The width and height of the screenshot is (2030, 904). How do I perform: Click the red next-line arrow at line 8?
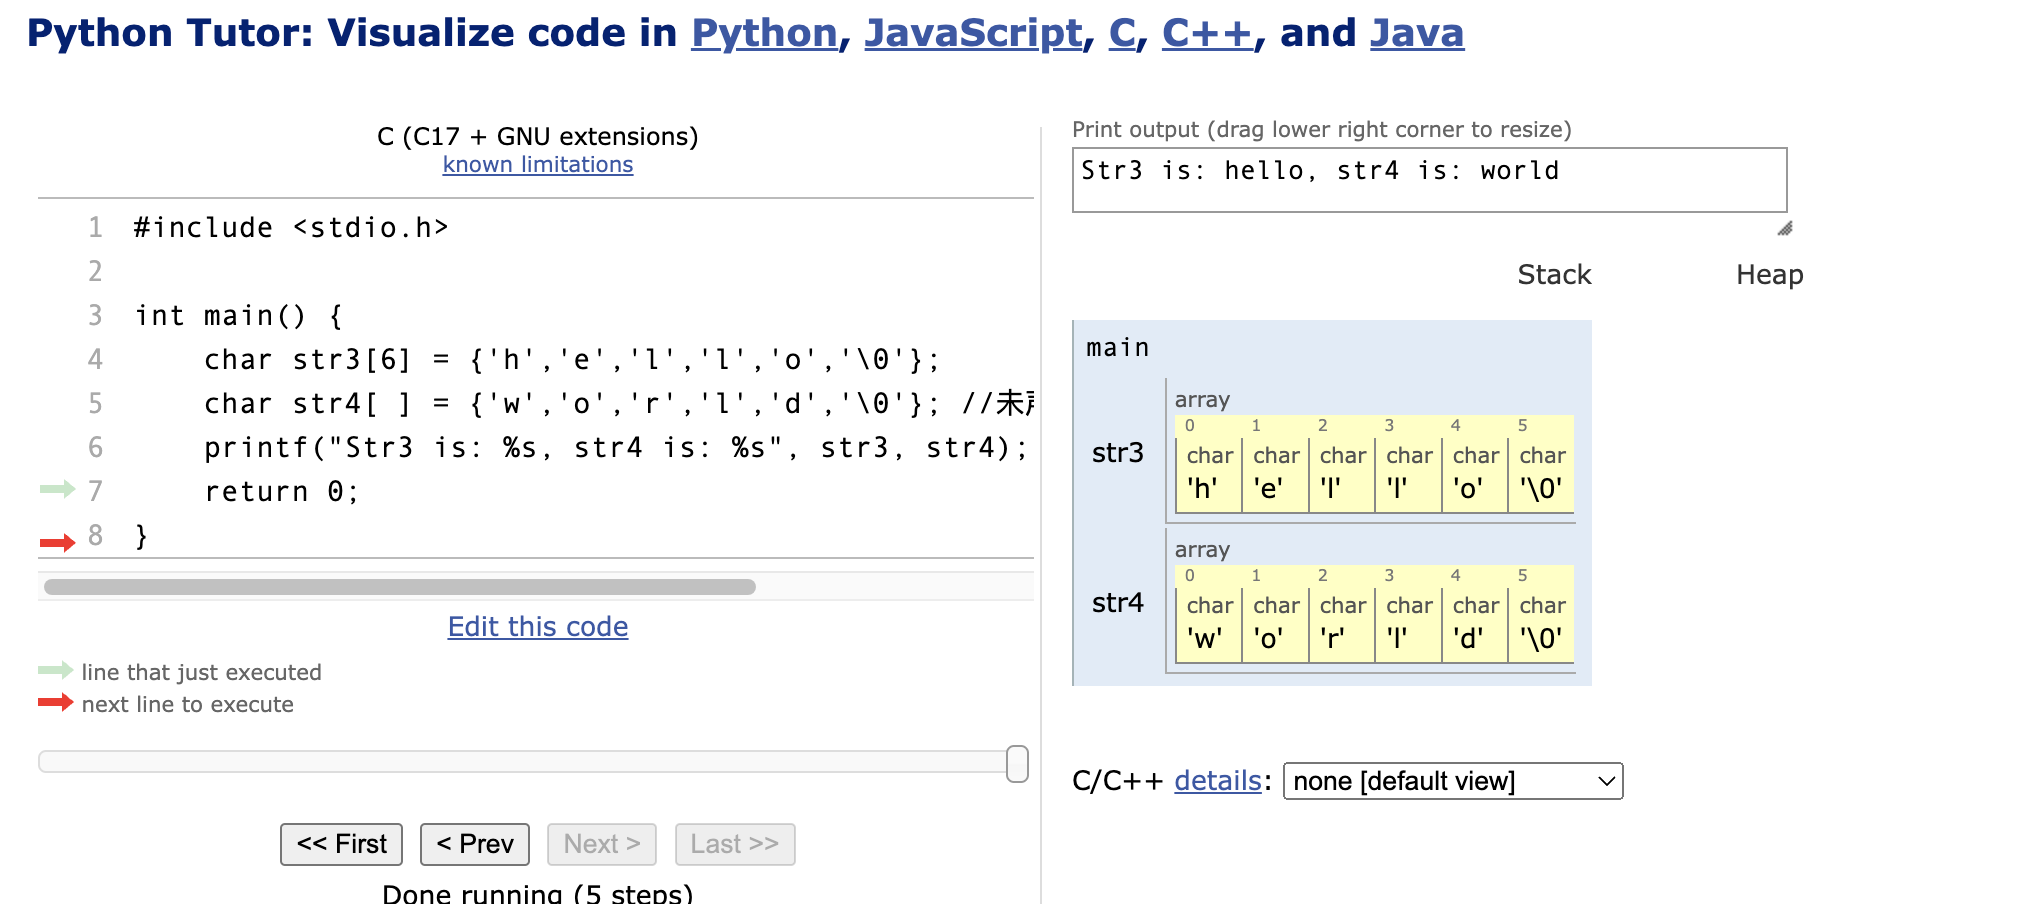click(57, 543)
